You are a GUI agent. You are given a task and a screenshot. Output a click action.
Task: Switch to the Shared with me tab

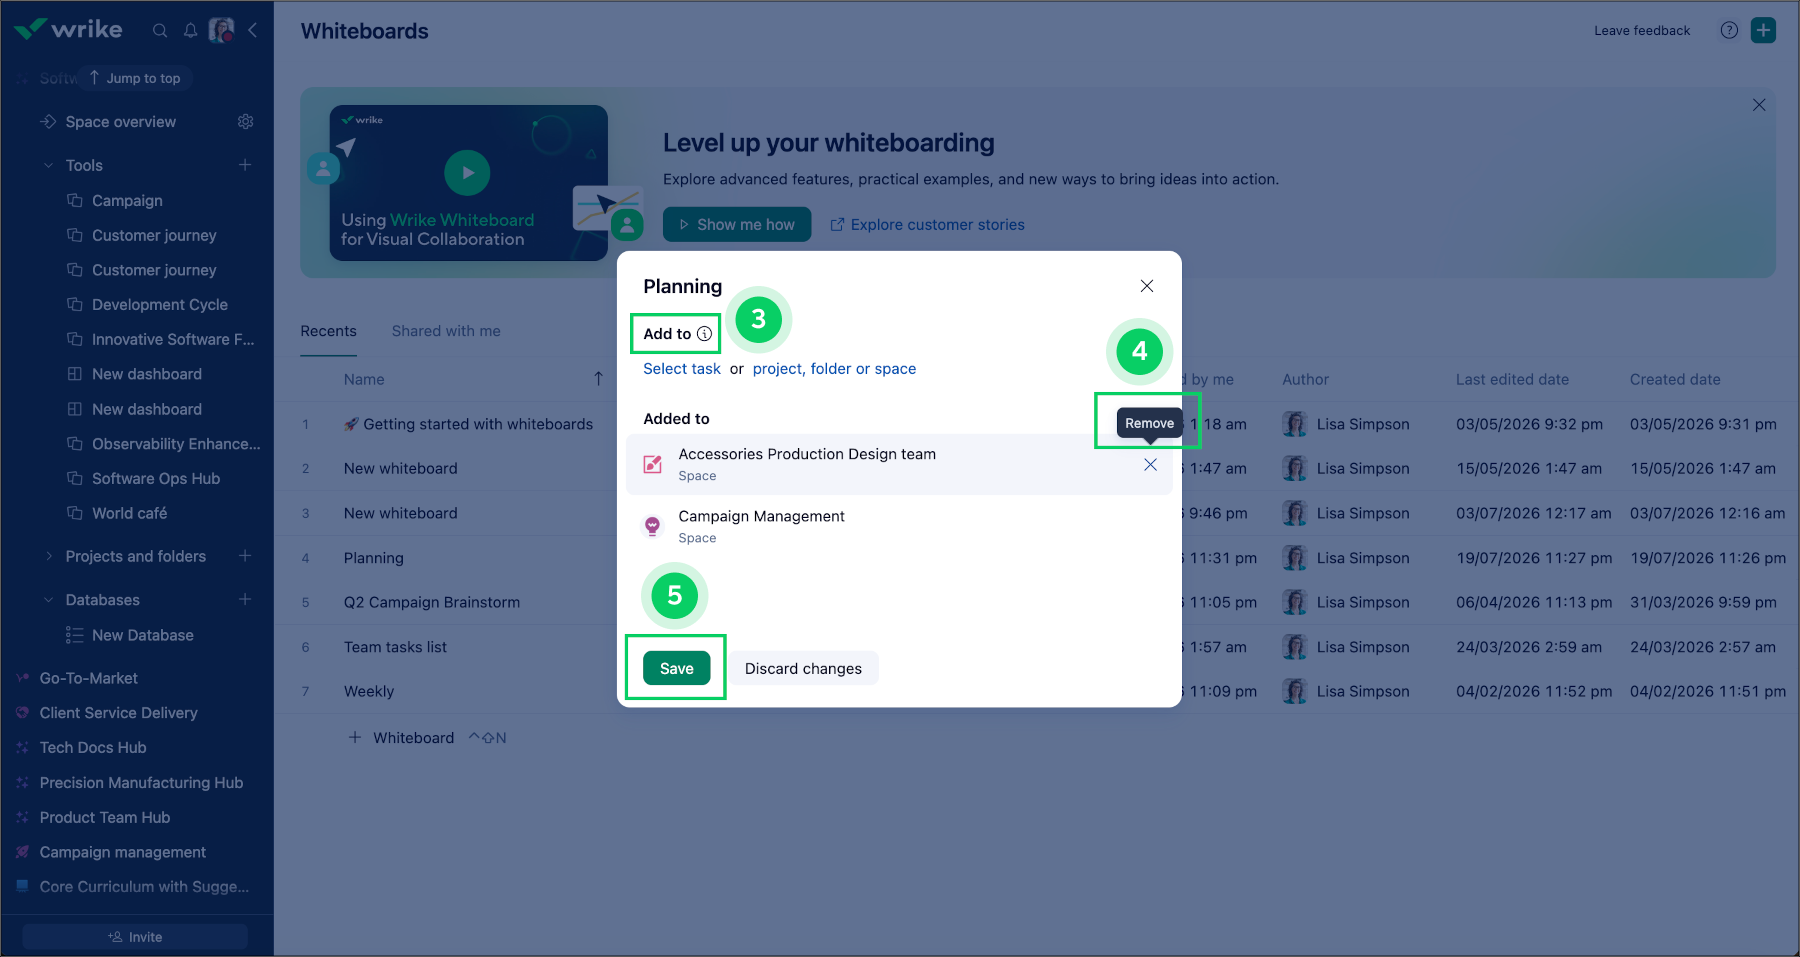446,331
